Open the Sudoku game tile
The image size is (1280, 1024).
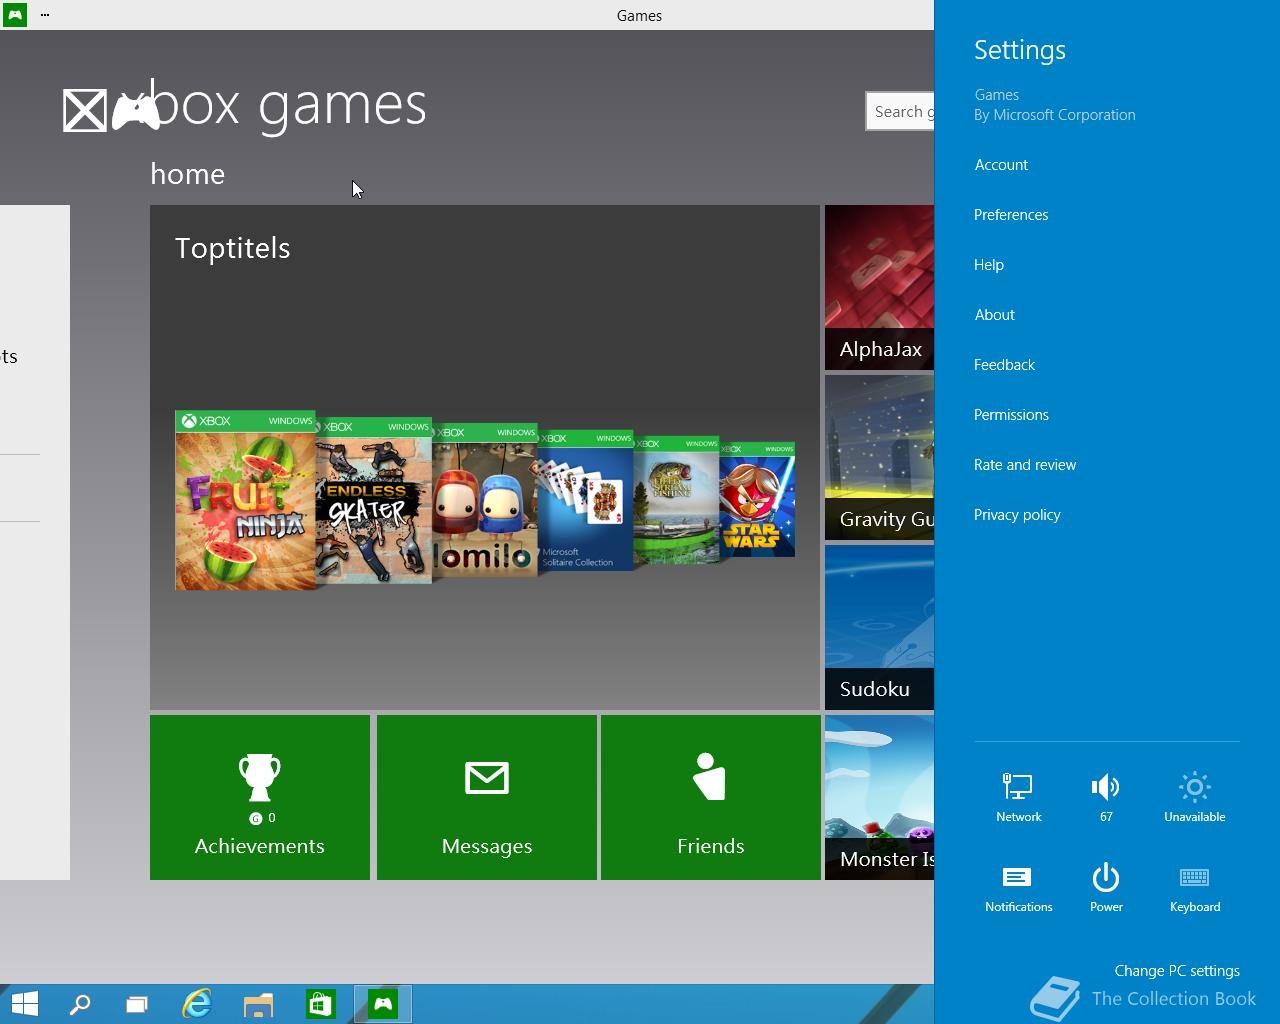pos(880,628)
